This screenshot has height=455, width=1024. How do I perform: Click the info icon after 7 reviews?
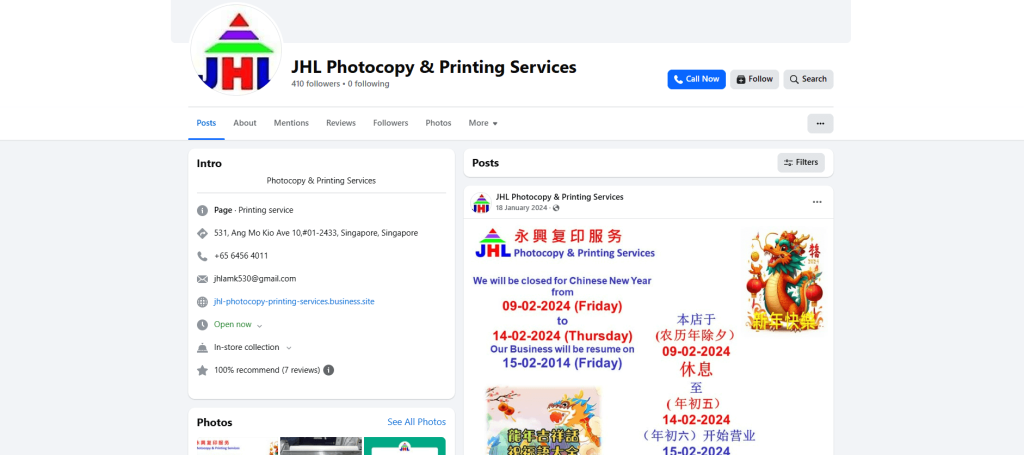click(x=328, y=370)
